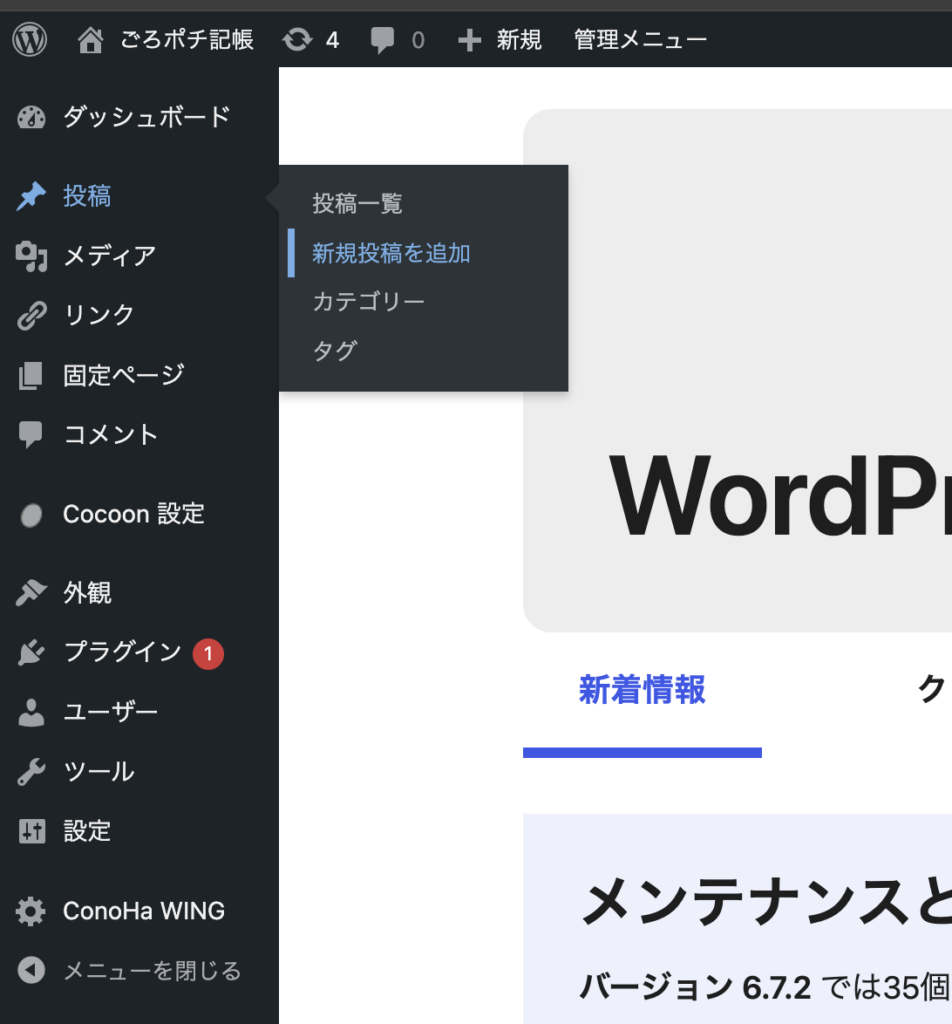This screenshot has height=1024, width=952.
Task: Open ユーザー in the sidebar
Action: click(110, 712)
